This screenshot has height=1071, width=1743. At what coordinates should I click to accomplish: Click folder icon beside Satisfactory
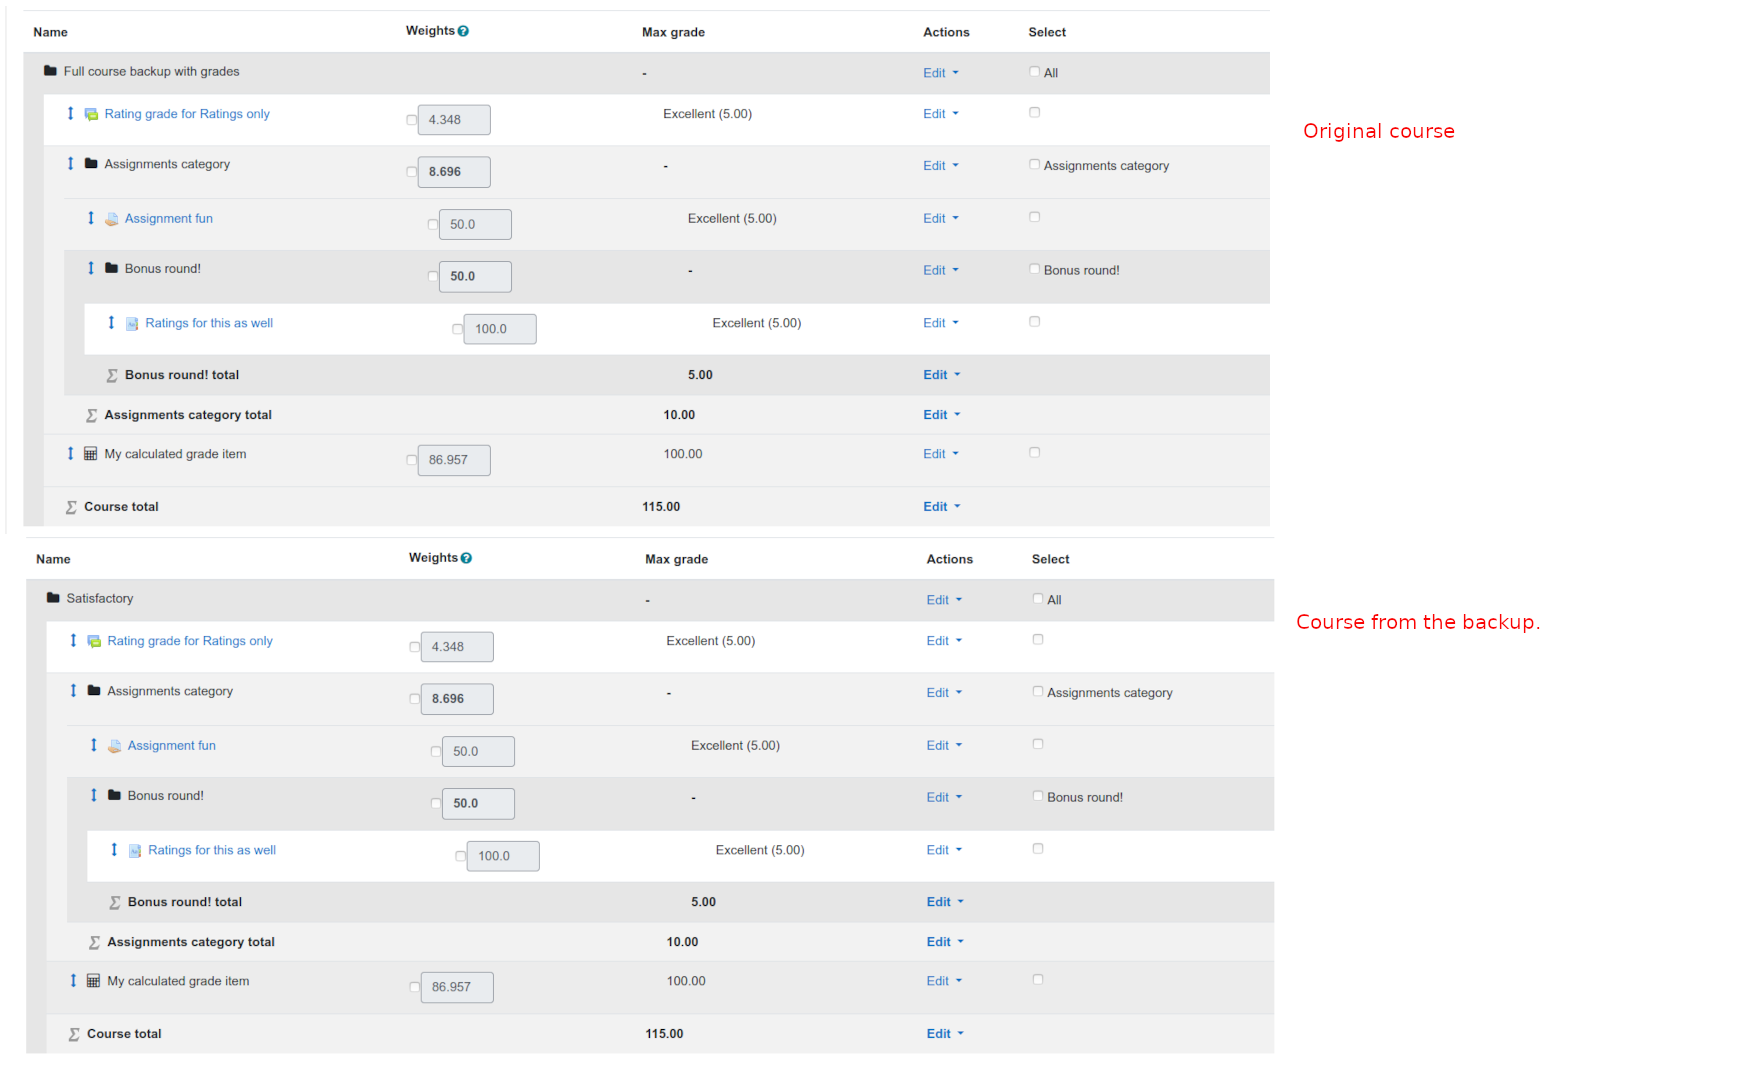[x=53, y=598]
